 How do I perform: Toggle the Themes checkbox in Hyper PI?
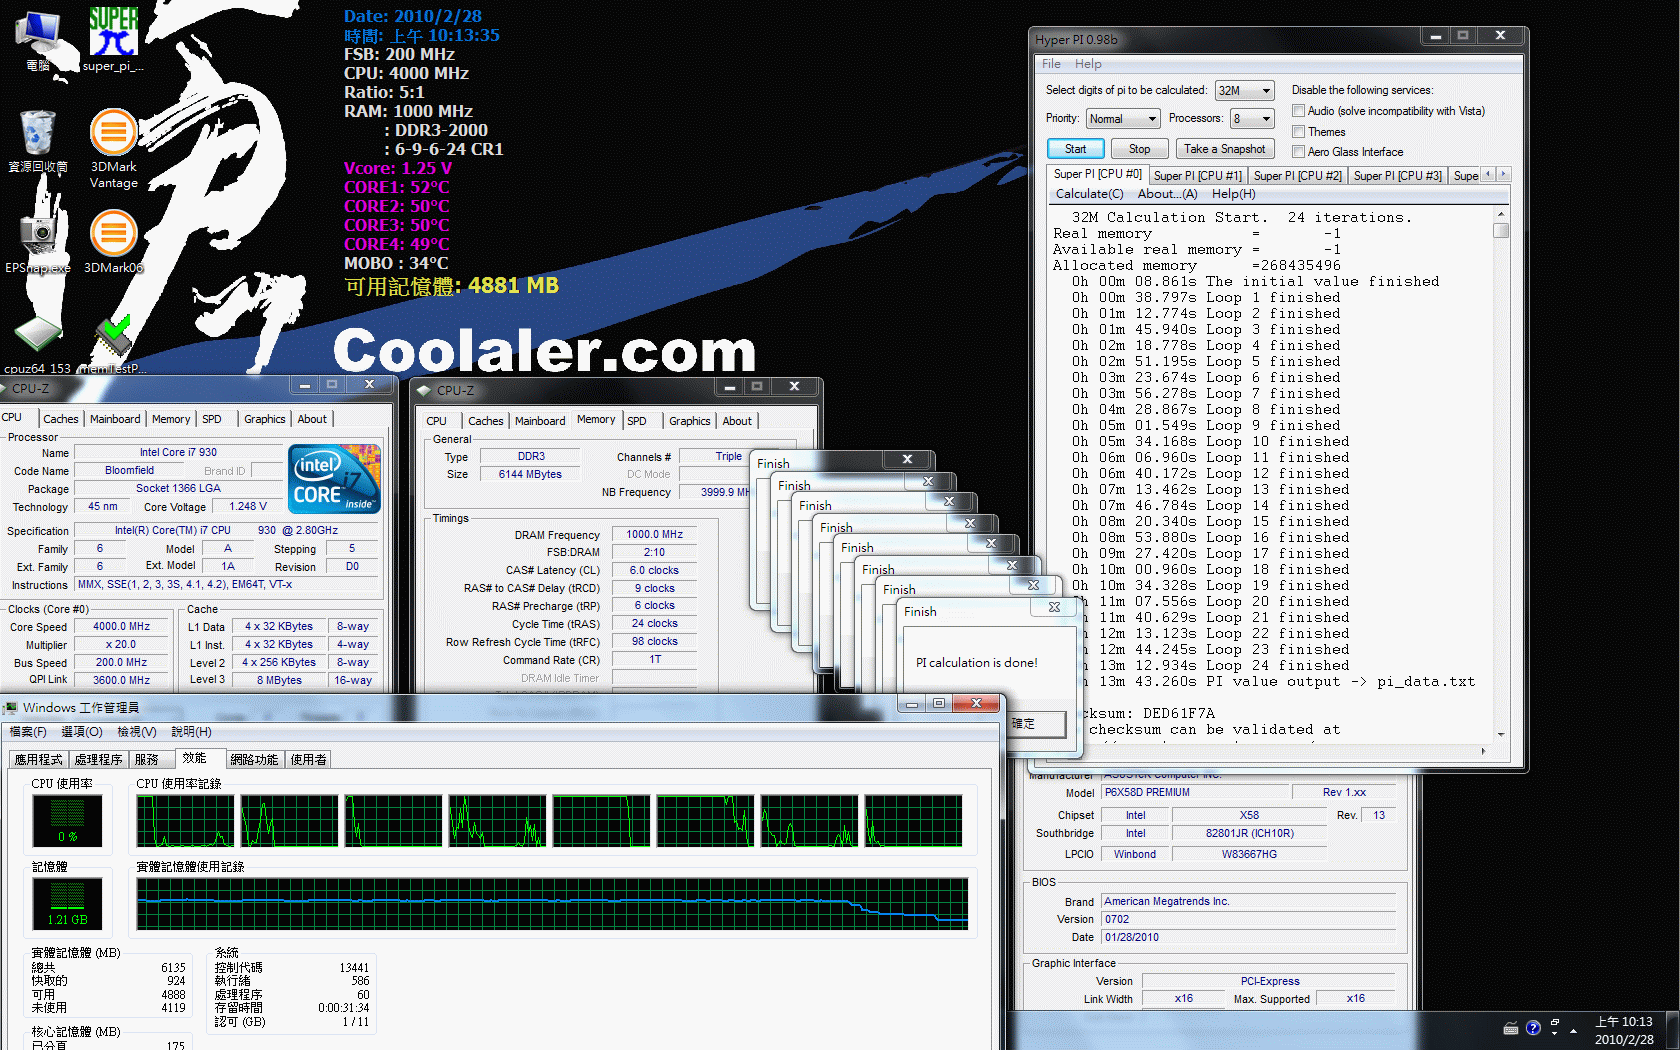1298,132
